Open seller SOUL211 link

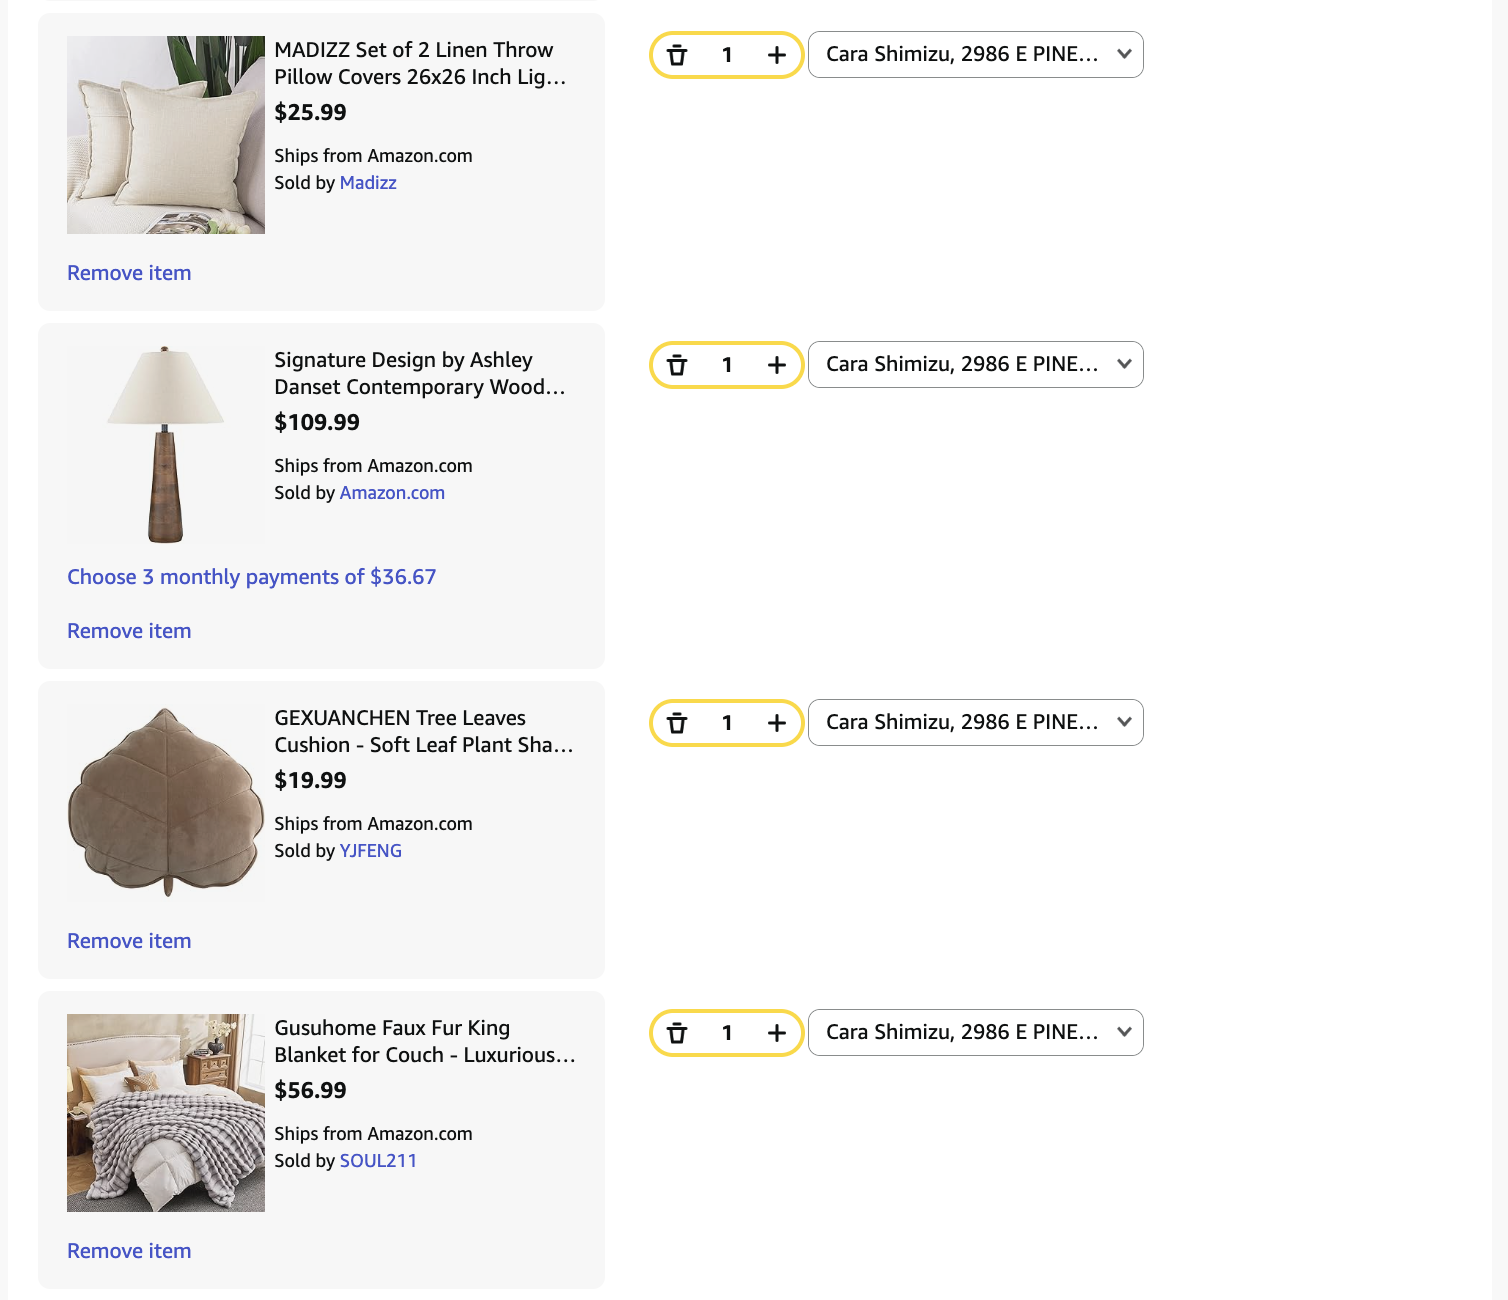(x=378, y=1161)
